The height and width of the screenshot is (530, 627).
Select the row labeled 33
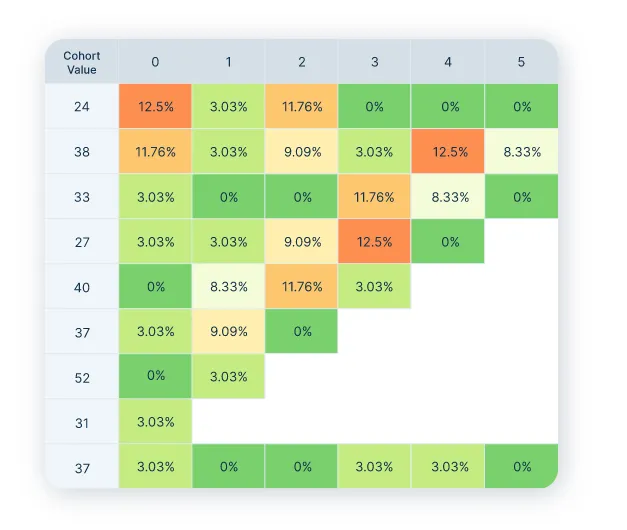click(81, 197)
